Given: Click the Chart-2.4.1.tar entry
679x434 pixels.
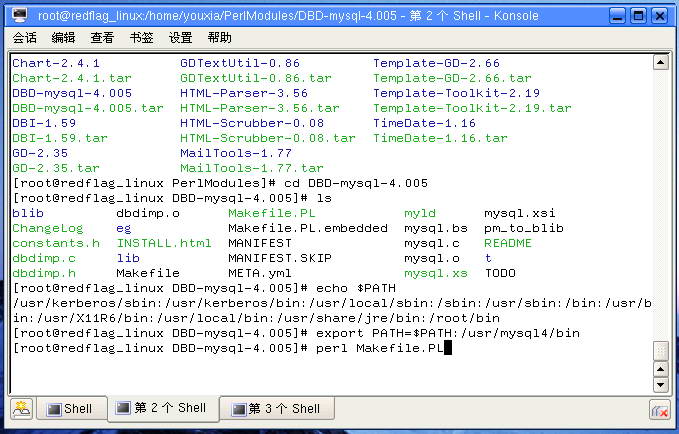Looking at the screenshot, I should [x=71, y=78].
